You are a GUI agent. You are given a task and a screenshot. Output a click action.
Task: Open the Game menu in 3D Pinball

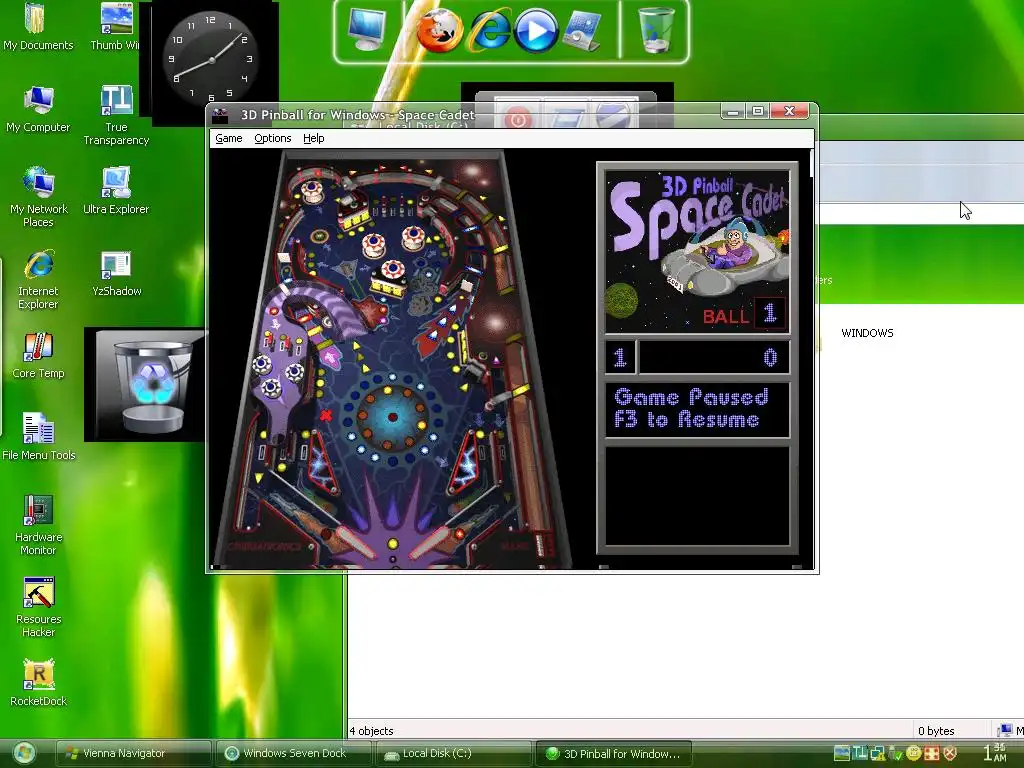point(229,138)
